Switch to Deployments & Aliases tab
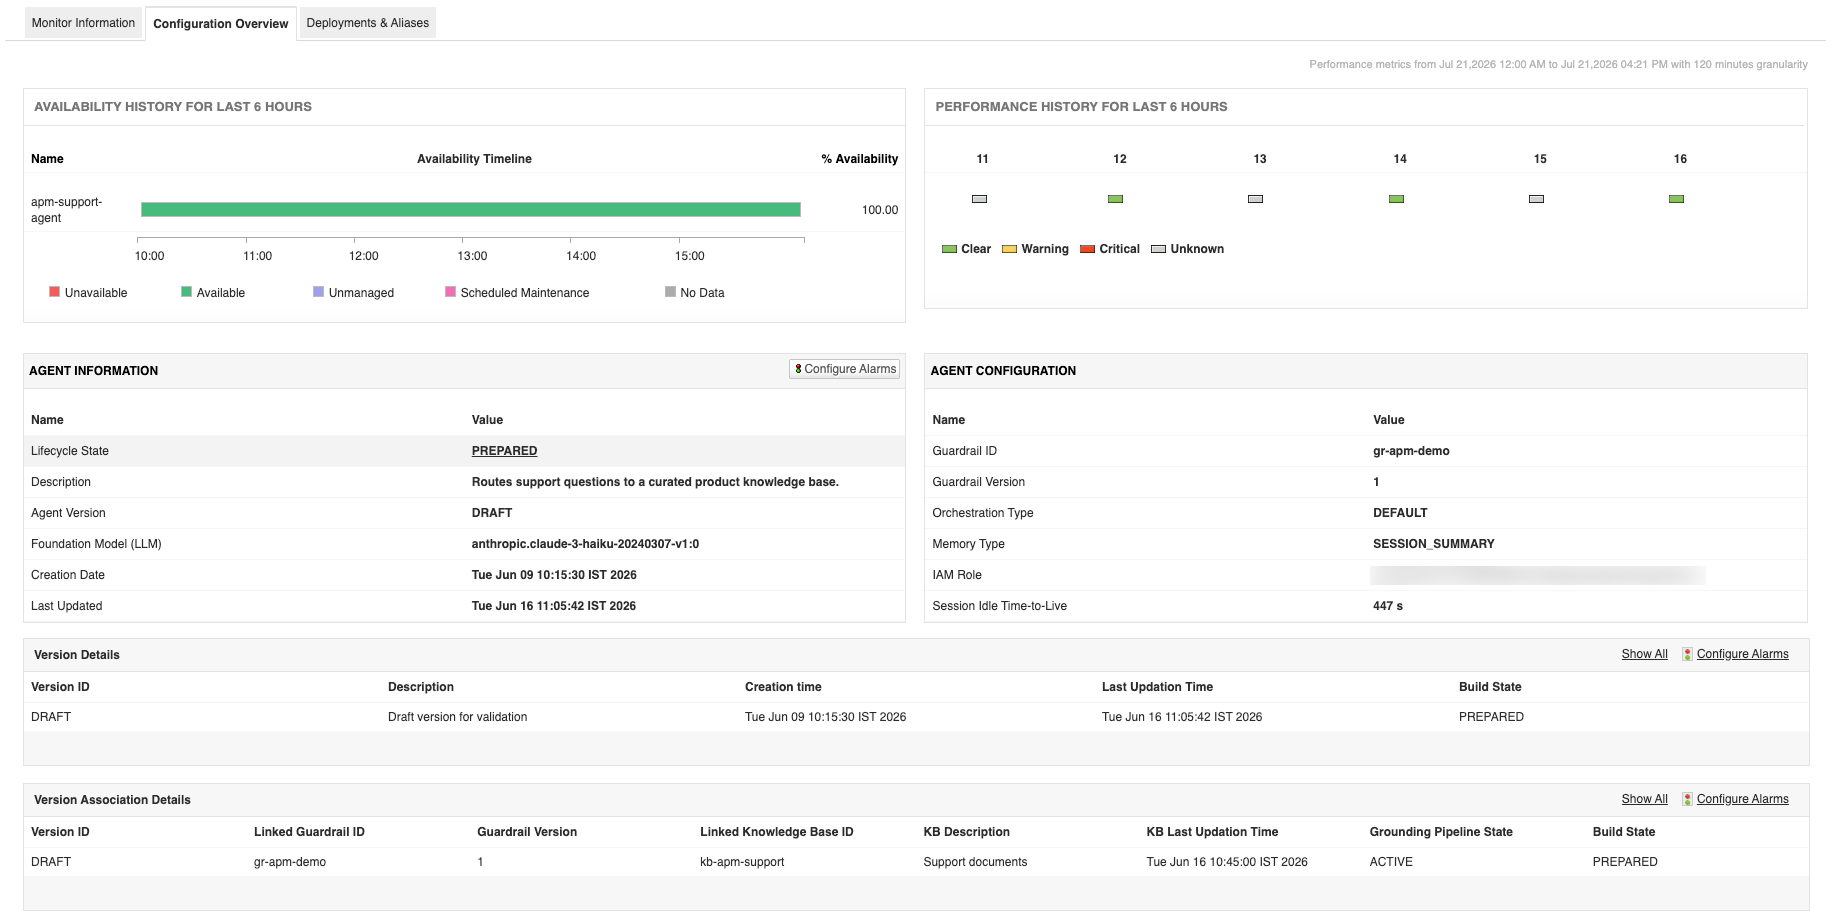 coord(367,23)
